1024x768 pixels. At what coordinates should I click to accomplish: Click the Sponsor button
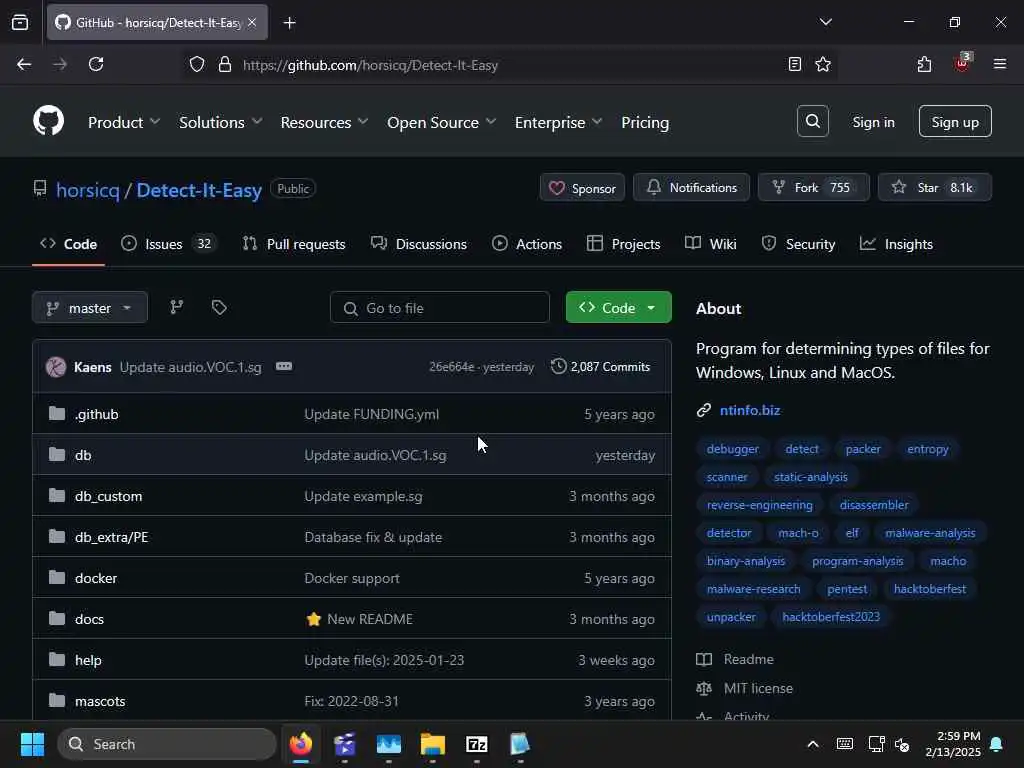pyautogui.click(x=583, y=188)
